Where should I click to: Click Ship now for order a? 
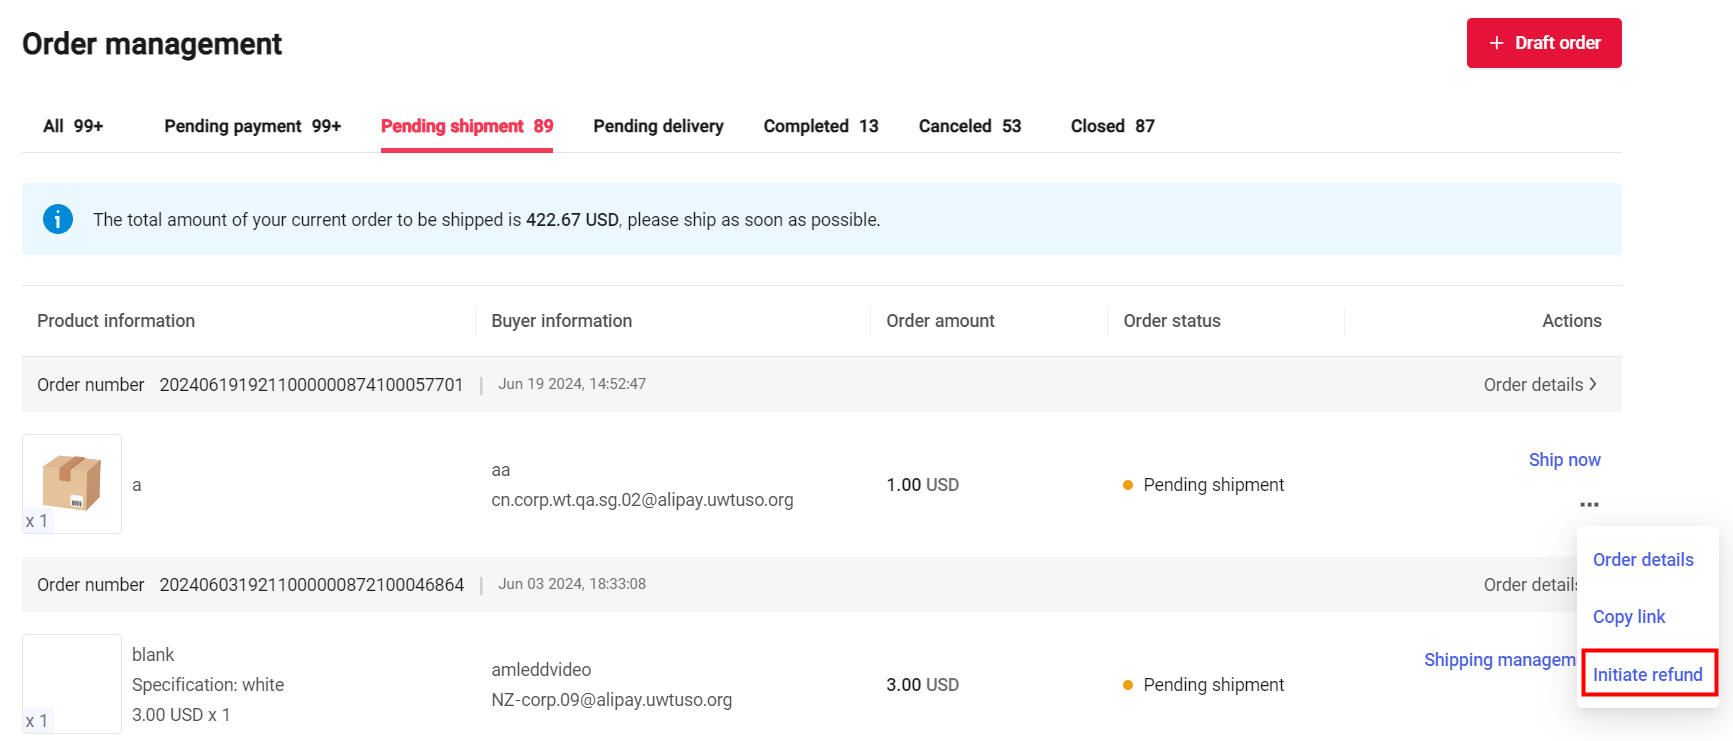tap(1564, 460)
